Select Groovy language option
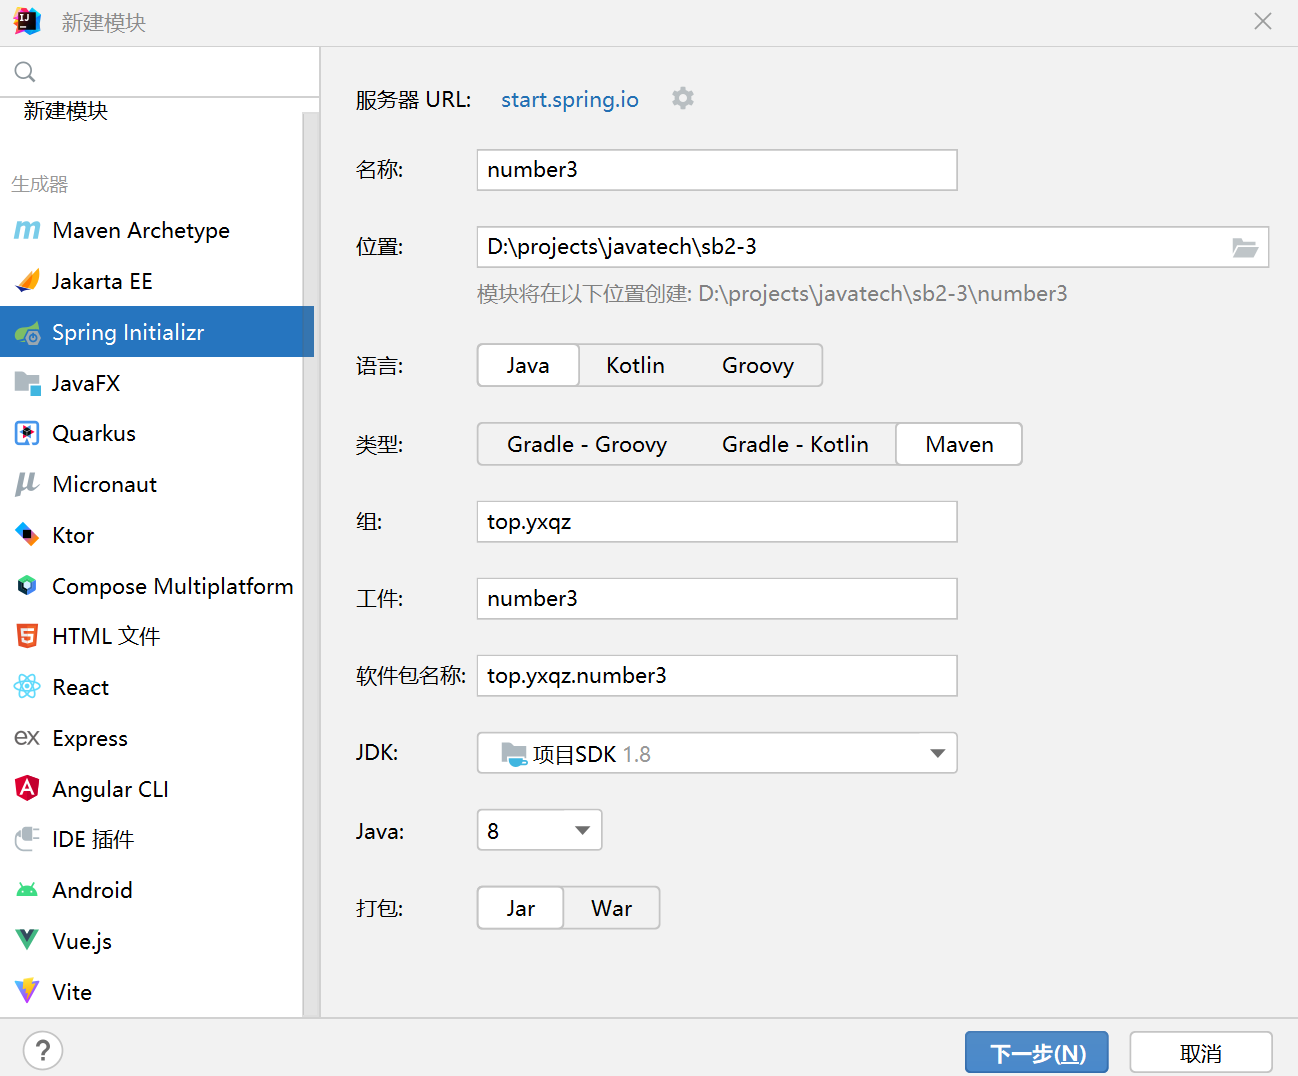 tap(758, 365)
